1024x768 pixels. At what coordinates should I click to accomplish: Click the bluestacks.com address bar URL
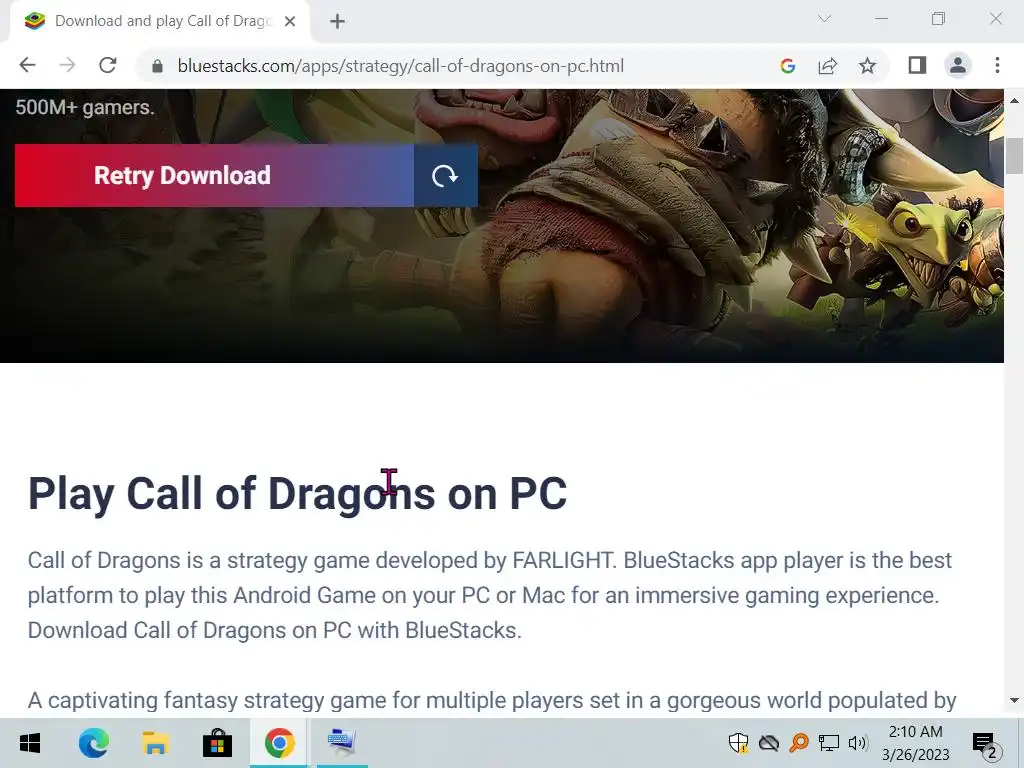400,66
